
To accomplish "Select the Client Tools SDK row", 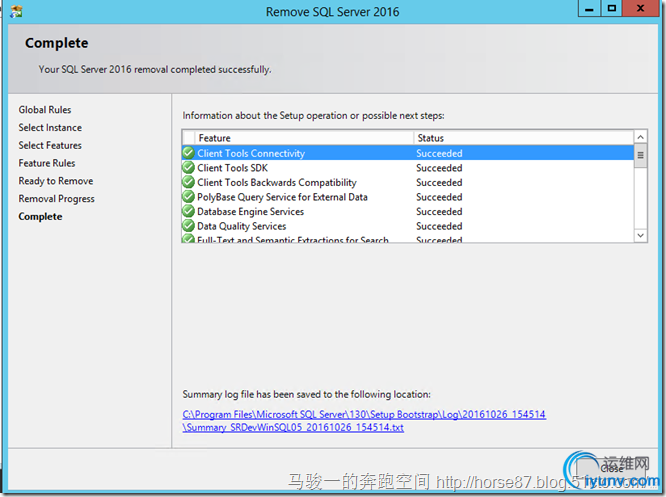I will [x=408, y=168].
